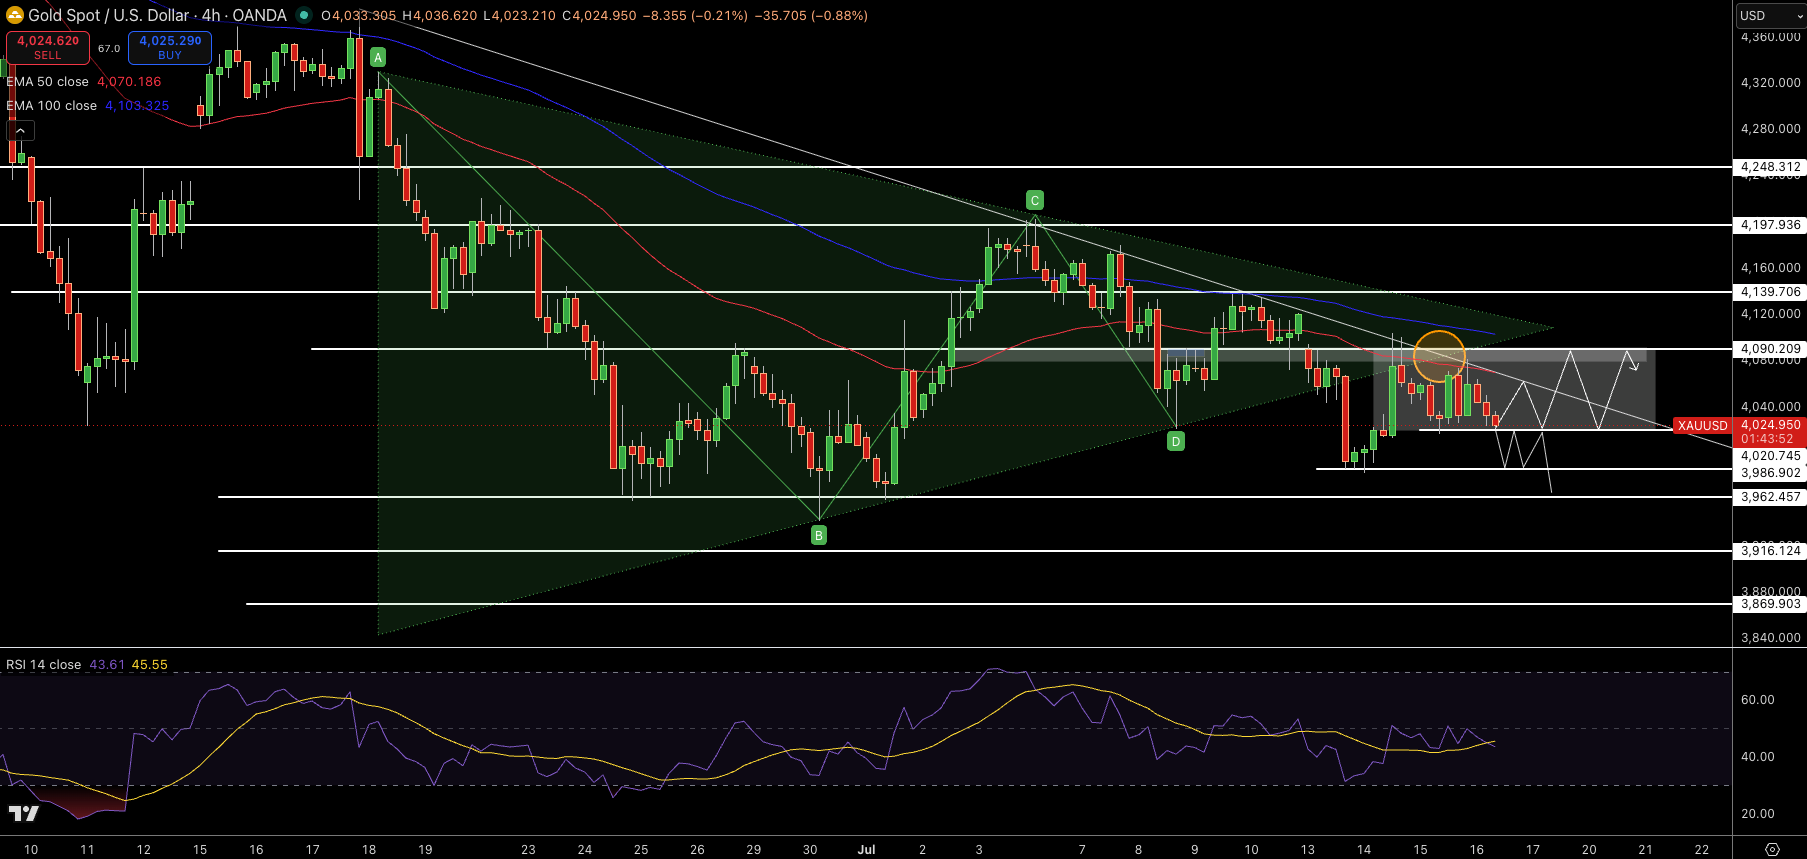Click the high price H4,036.620

click(x=440, y=16)
